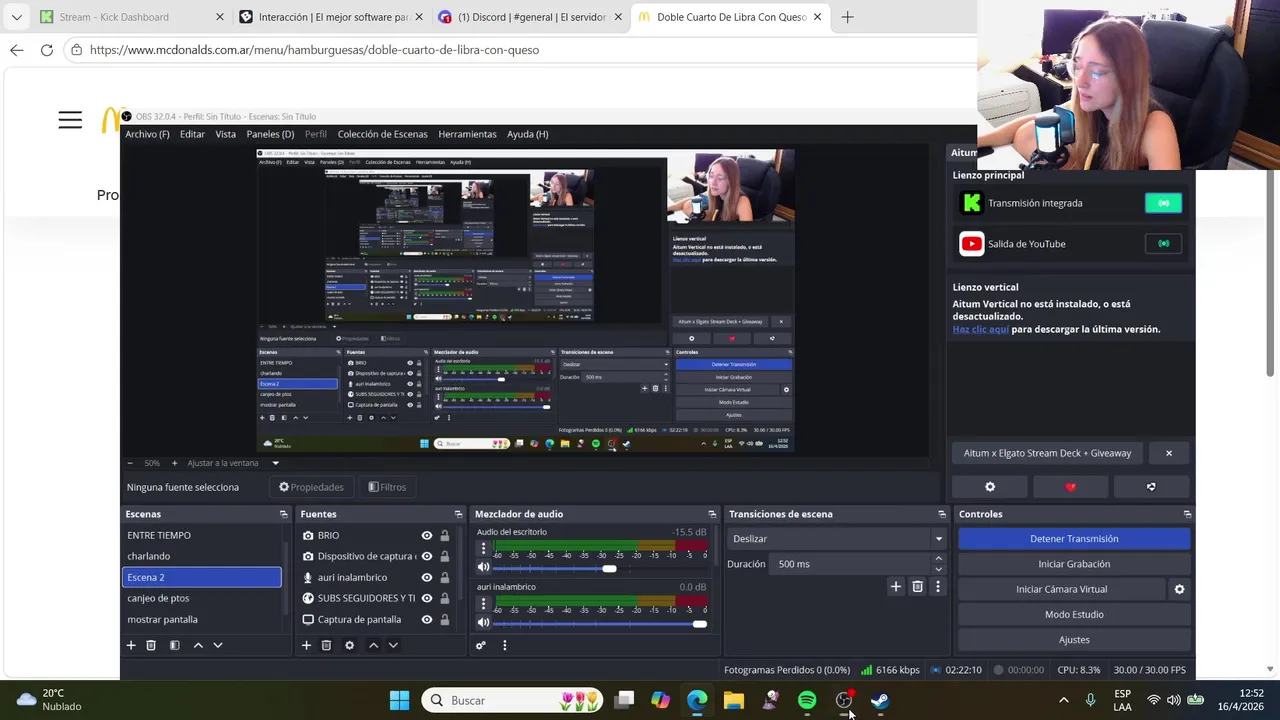
Task: Open Paneles (D) menu
Action: tap(270, 134)
